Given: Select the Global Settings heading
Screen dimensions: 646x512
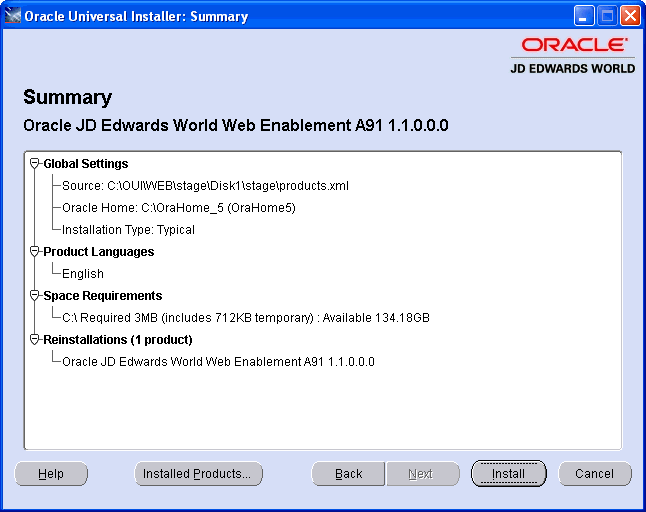Looking at the screenshot, I should [x=86, y=164].
